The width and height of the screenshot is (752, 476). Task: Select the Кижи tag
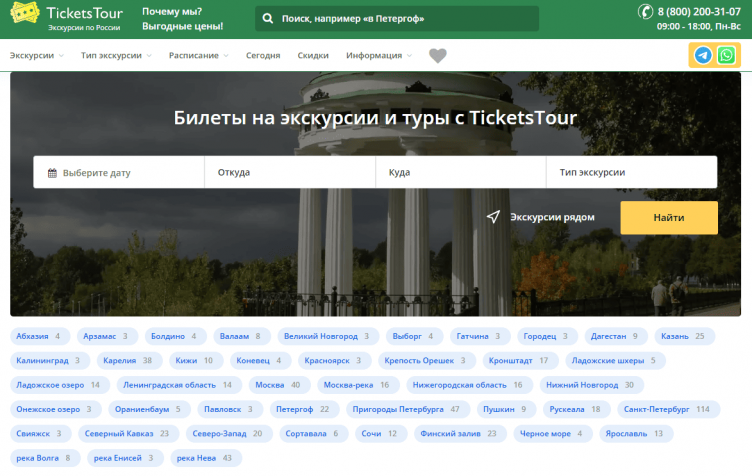point(196,360)
